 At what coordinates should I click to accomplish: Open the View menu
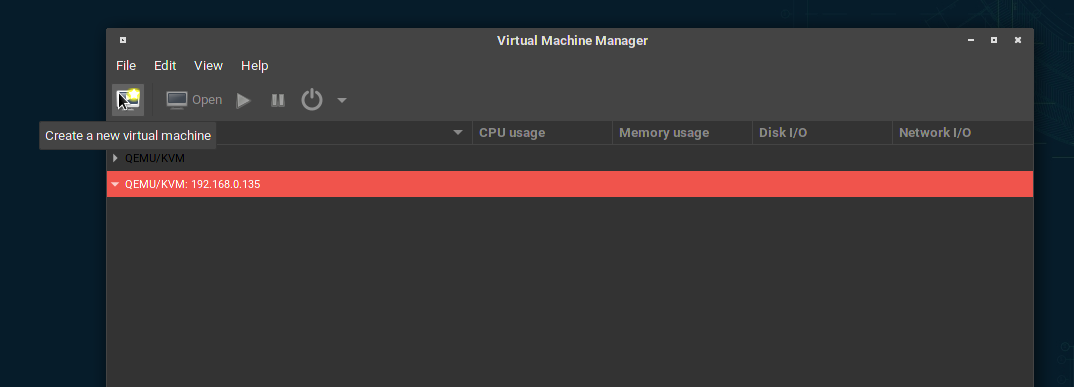(x=208, y=66)
